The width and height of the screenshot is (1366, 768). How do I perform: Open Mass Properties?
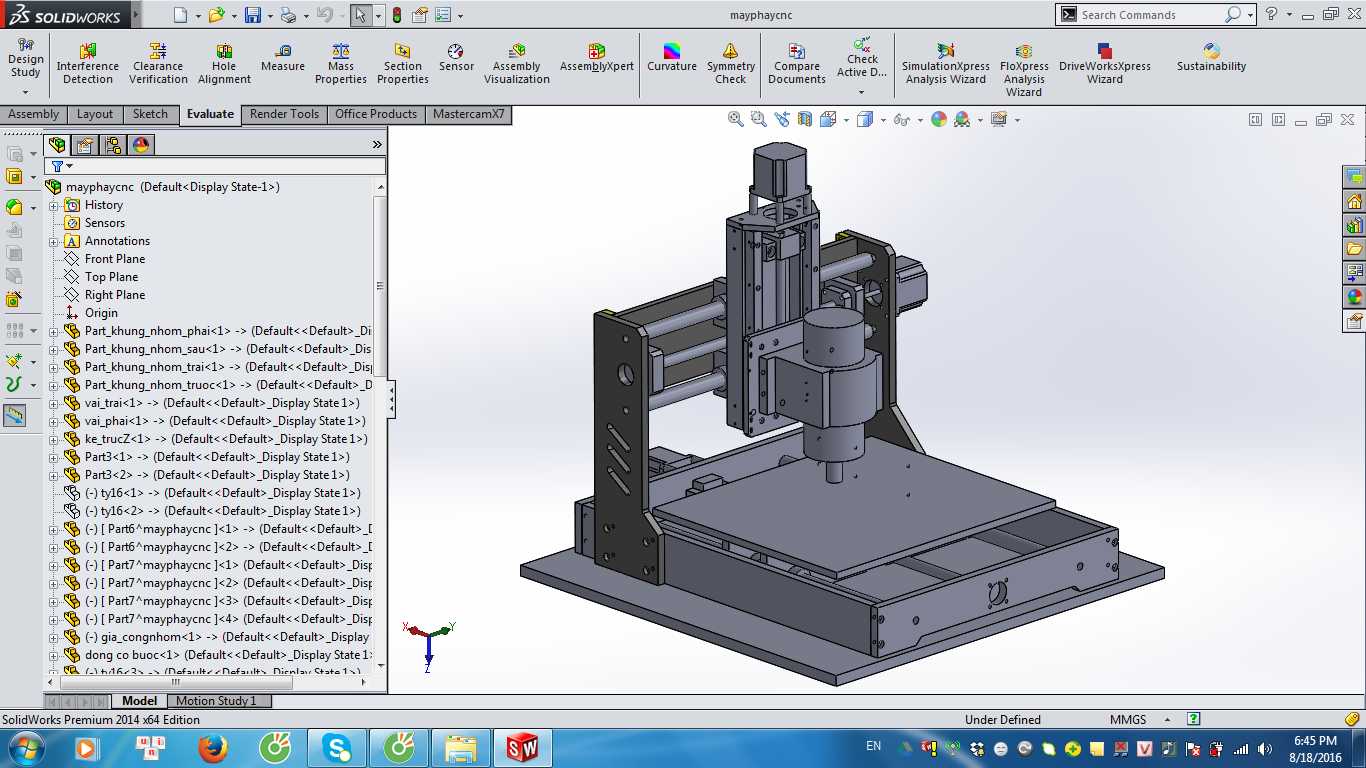point(341,64)
